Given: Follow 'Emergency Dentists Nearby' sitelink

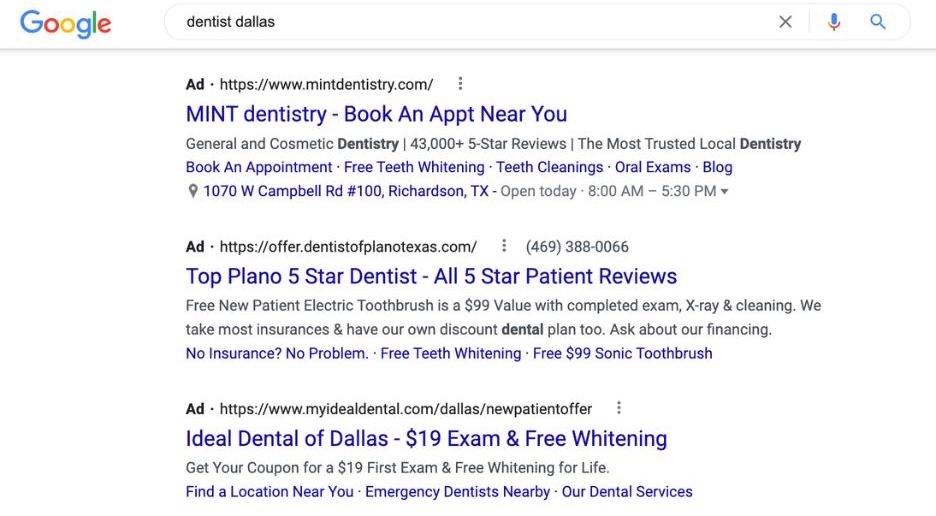Looking at the screenshot, I should point(457,492).
